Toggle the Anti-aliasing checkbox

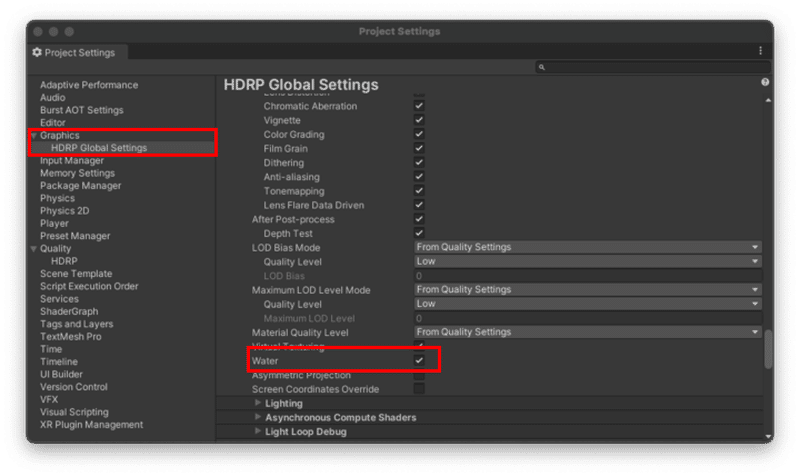coord(419,177)
